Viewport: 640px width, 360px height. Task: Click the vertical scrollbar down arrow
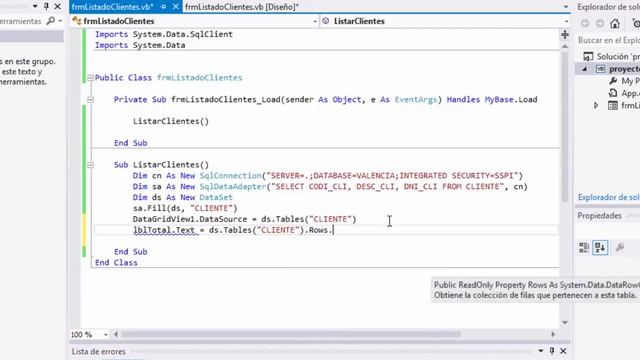click(565, 322)
